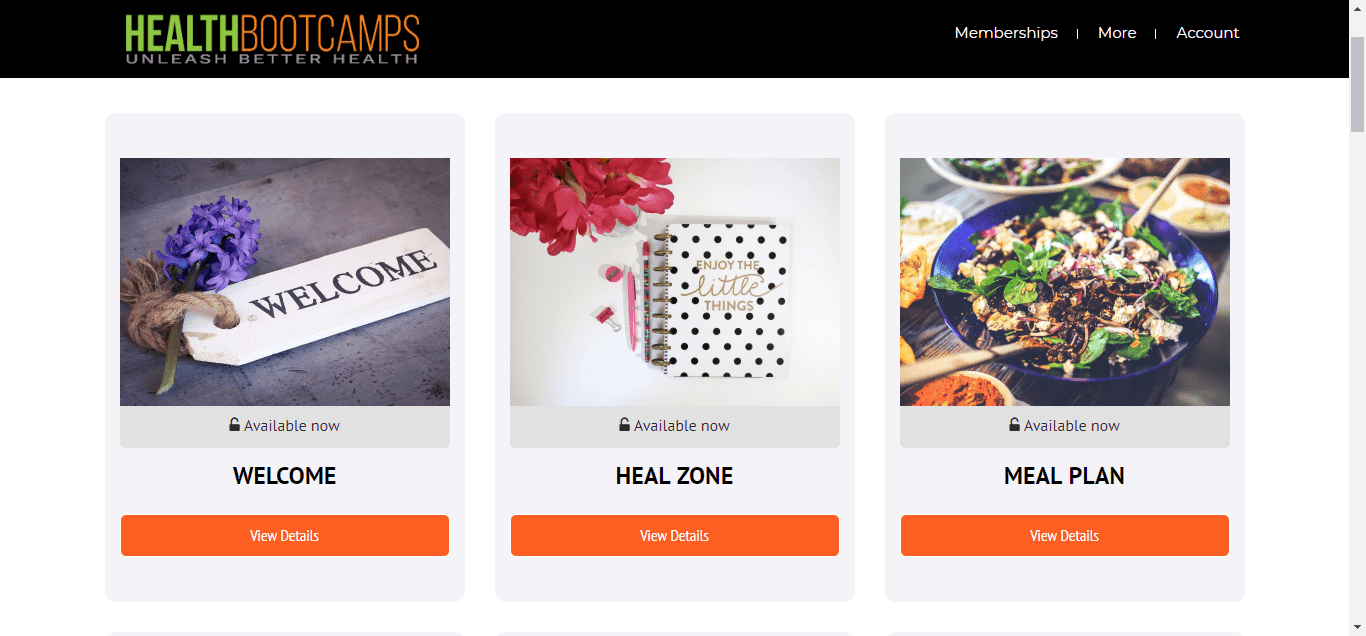Open the Memberships menu
The height and width of the screenshot is (636, 1366).
[1006, 33]
